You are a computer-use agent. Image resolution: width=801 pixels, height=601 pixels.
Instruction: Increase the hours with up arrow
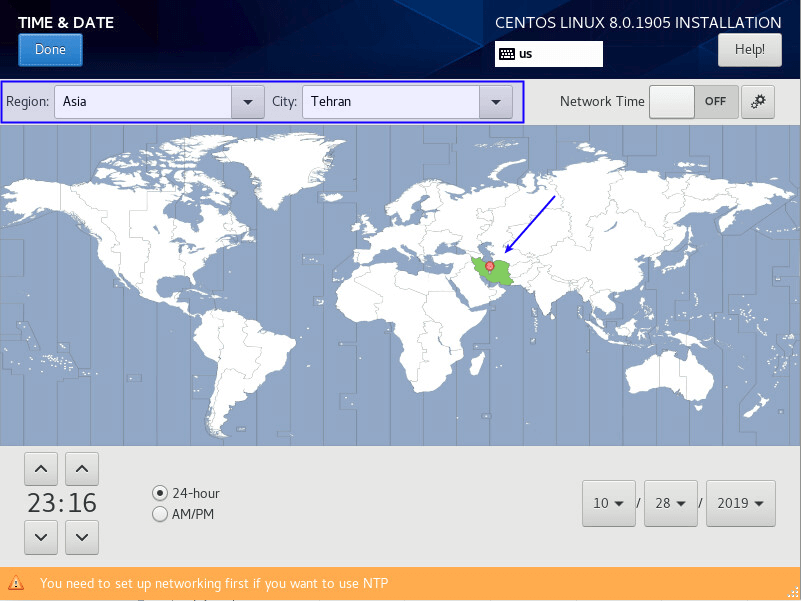[x=41, y=469]
